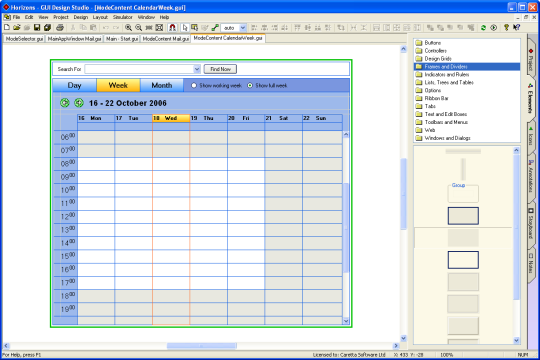This screenshot has width=540, height=360.
Task: Click the calendar grid vertical scrollbar
Action: (x=346, y=227)
